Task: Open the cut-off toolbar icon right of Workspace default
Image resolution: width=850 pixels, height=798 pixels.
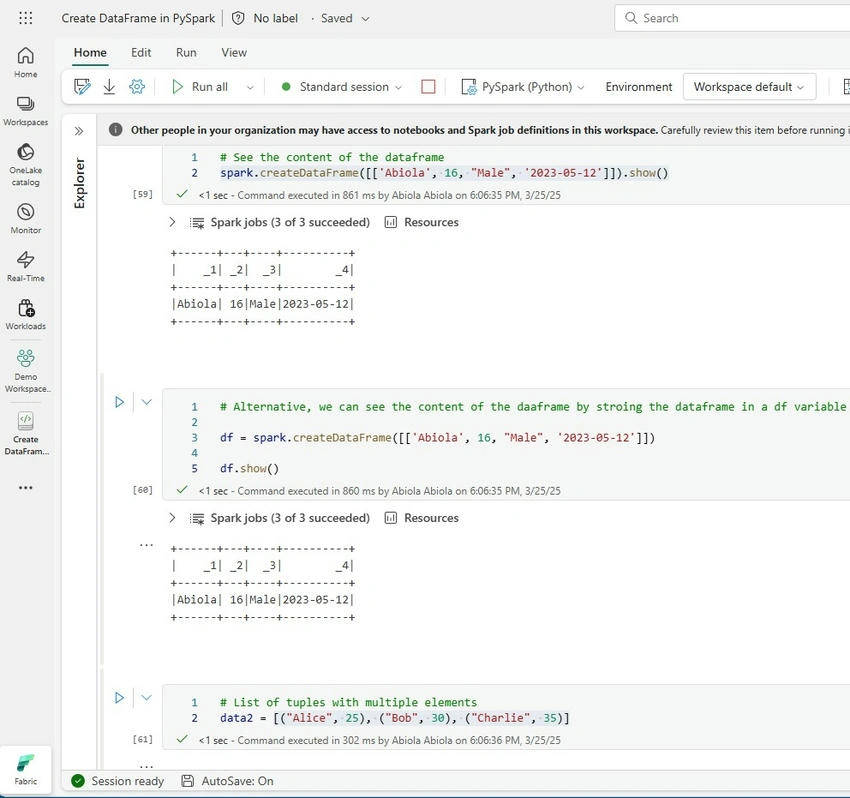Action: pos(846,87)
